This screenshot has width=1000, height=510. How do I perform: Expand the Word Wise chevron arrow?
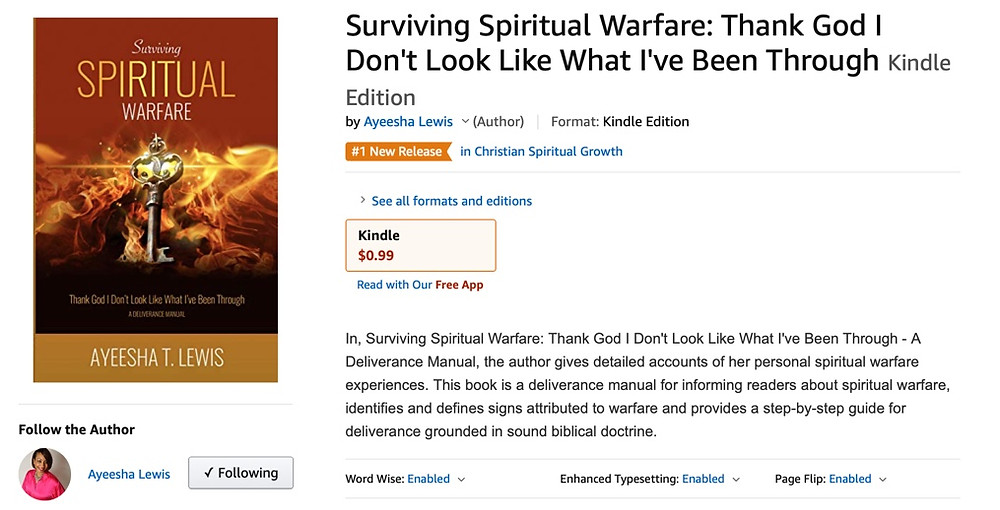(x=461, y=479)
